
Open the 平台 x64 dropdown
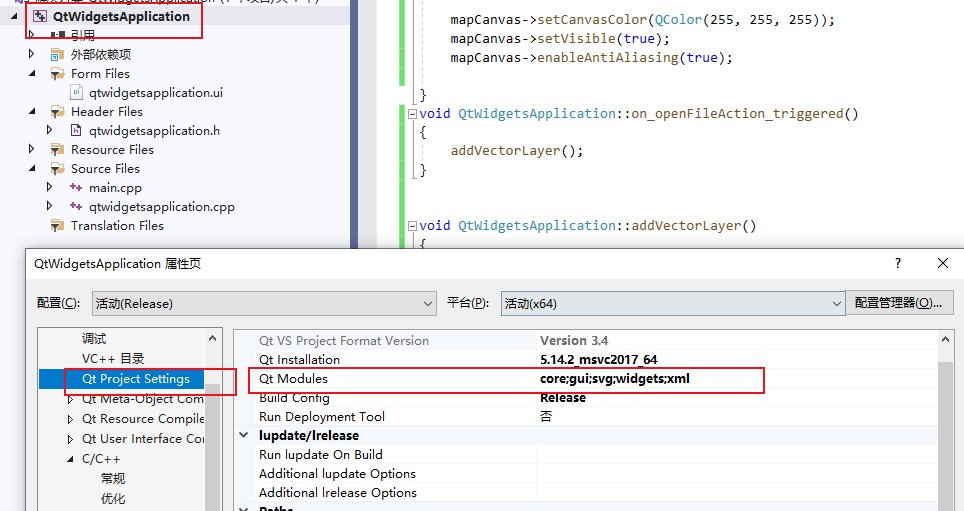673,304
